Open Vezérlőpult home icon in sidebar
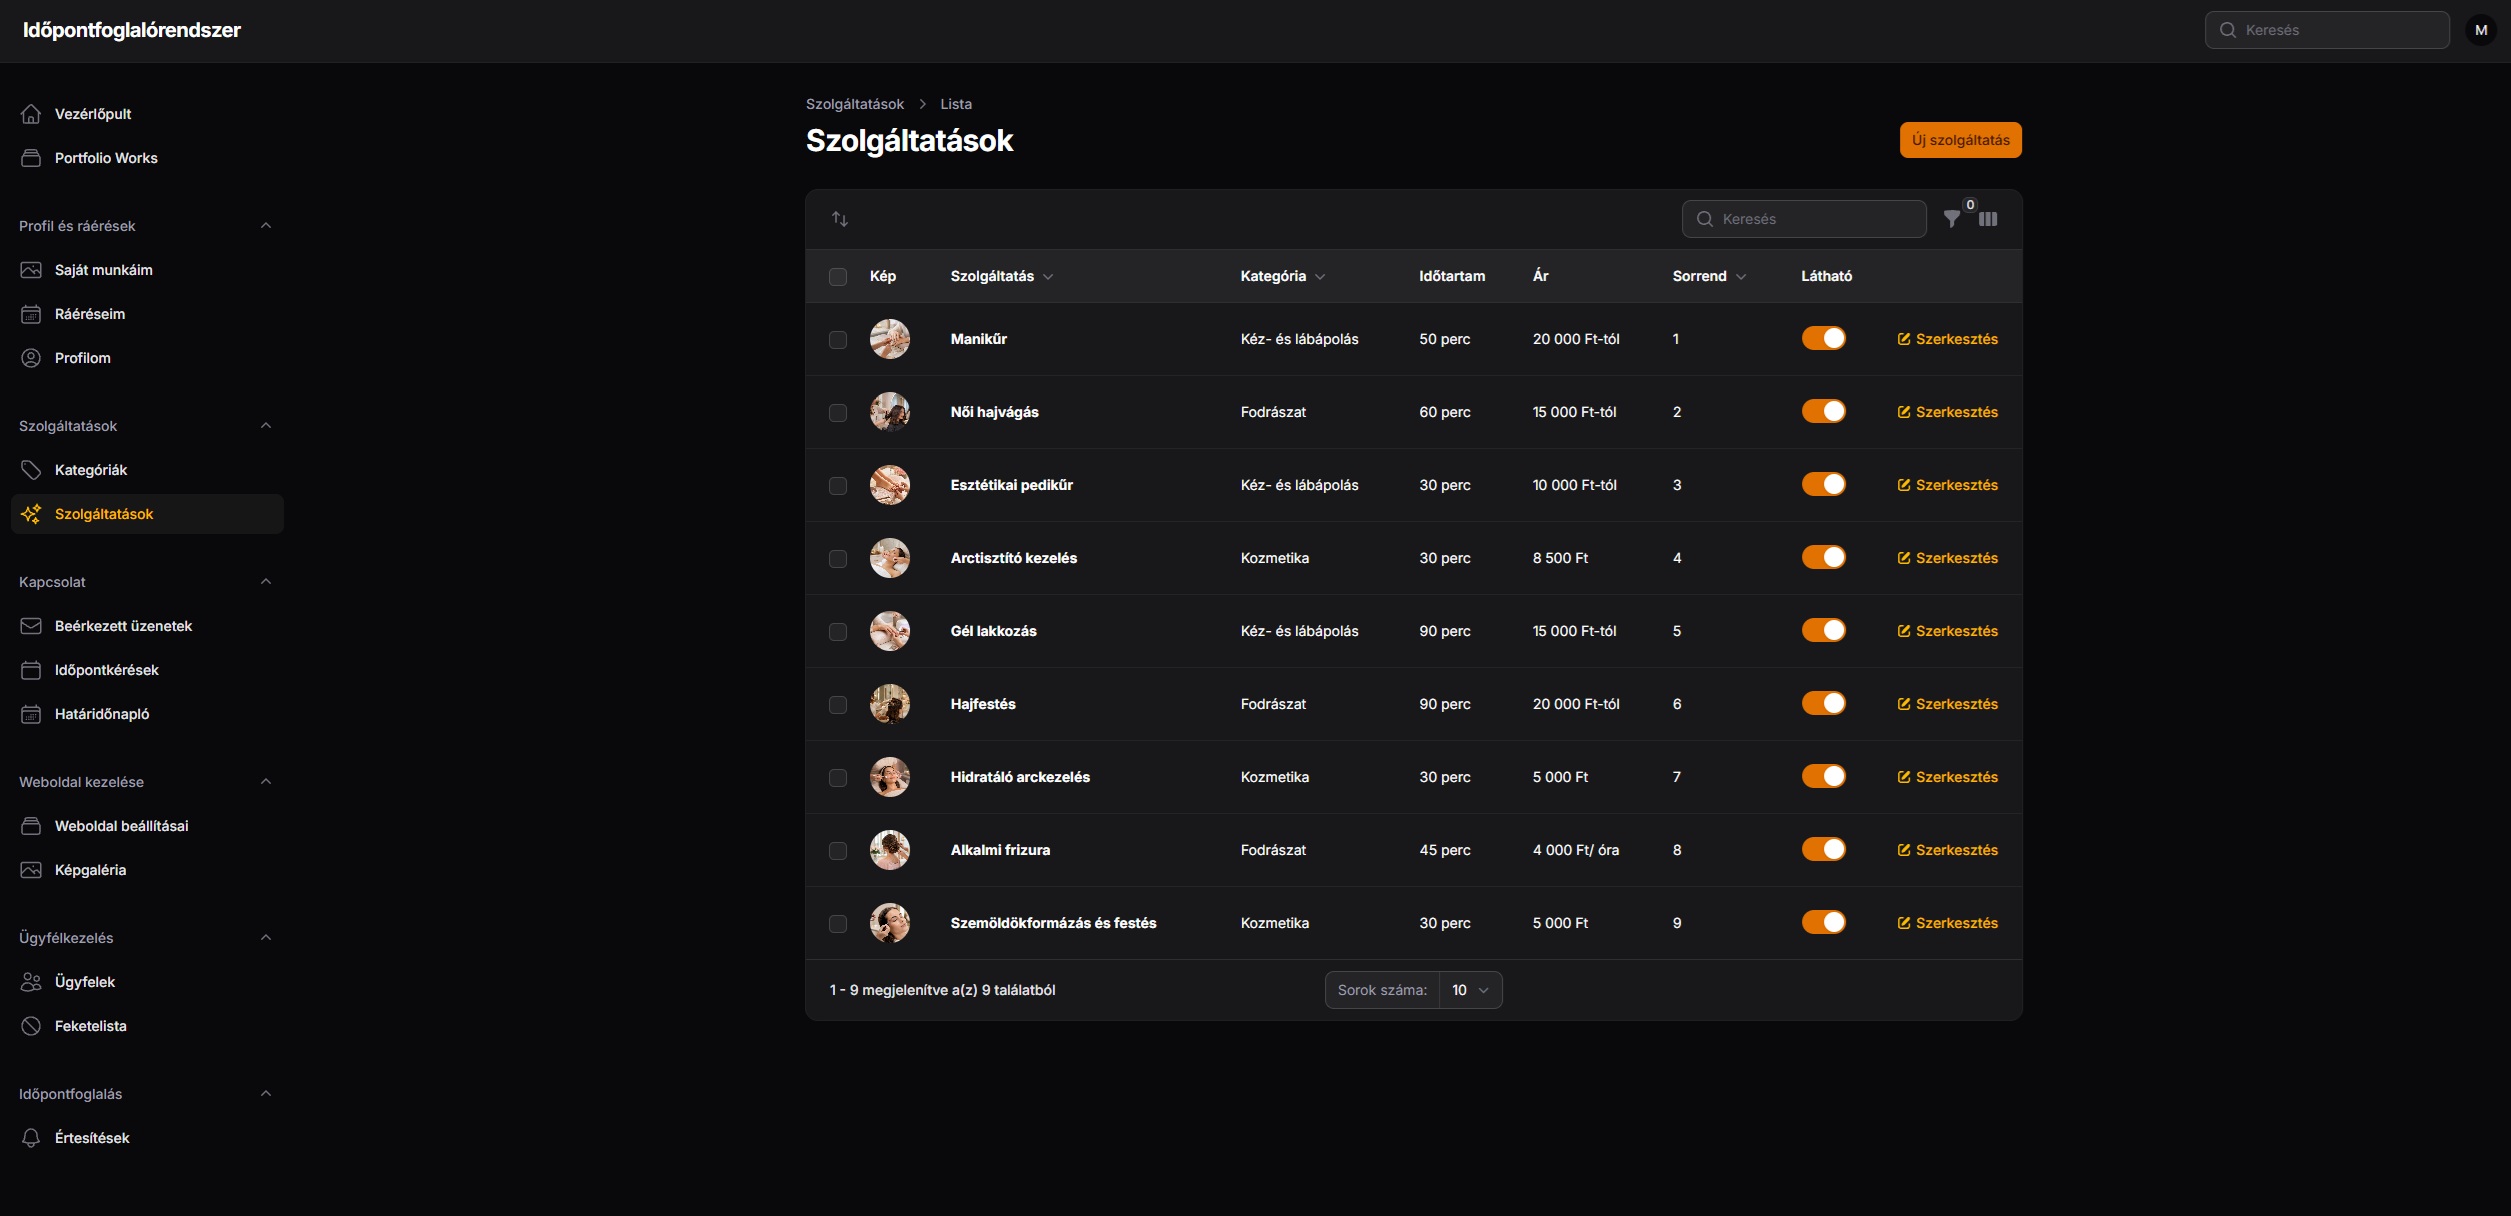2511x1216 pixels. [31, 114]
